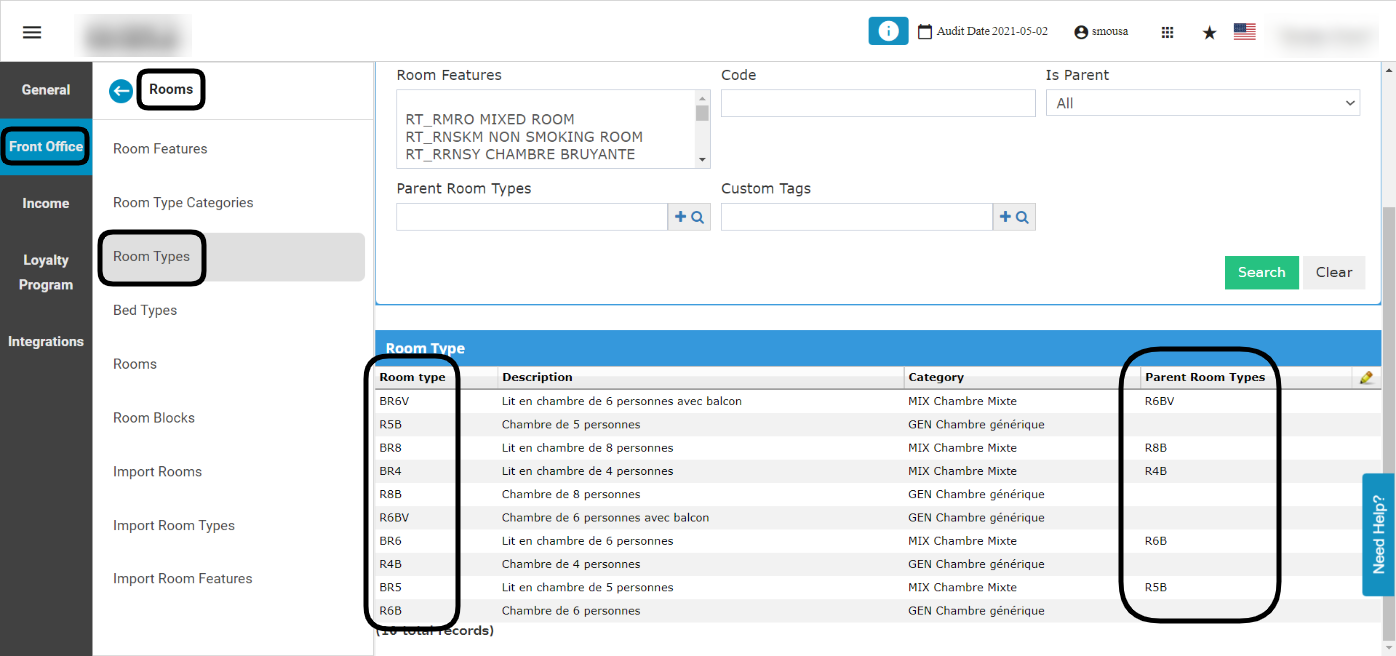The height and width of the screenshot is (656, 1396).
Task: Open the Need Help? side tab
Action: tap(1379, 534)
